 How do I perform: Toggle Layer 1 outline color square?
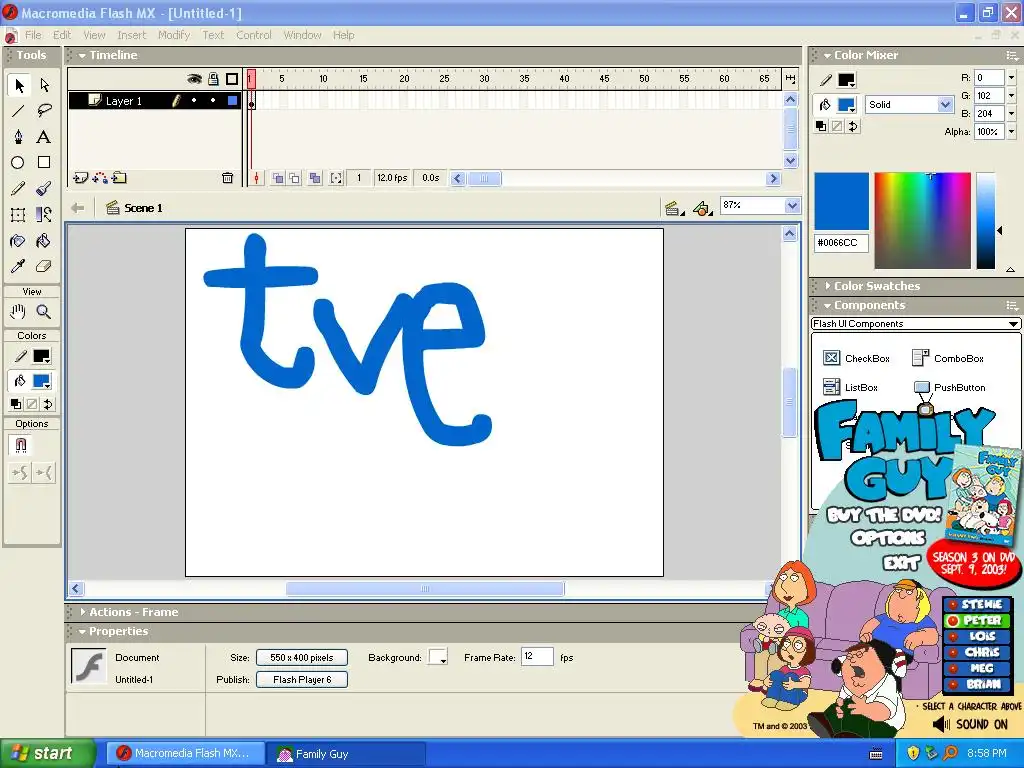pyautogui.click(x=232, y=101)
